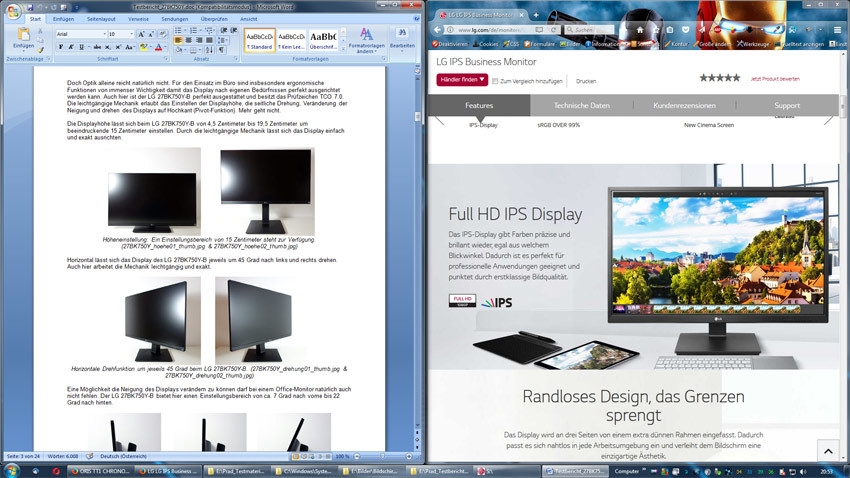Switch to the Sendungen ribbon tab

175,19
